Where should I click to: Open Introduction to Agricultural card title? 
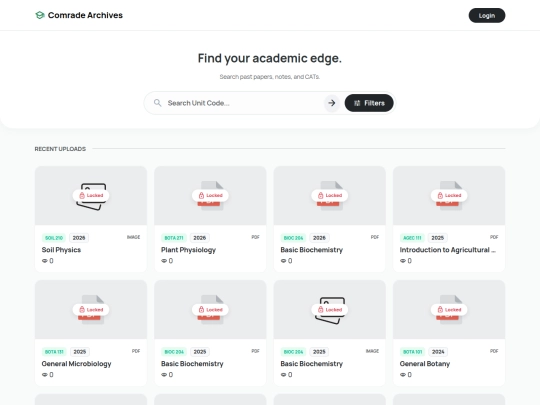point(448,250)
